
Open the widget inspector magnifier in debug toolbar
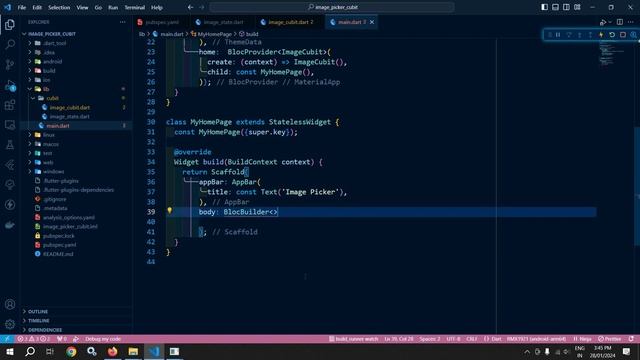coord(633,35)
